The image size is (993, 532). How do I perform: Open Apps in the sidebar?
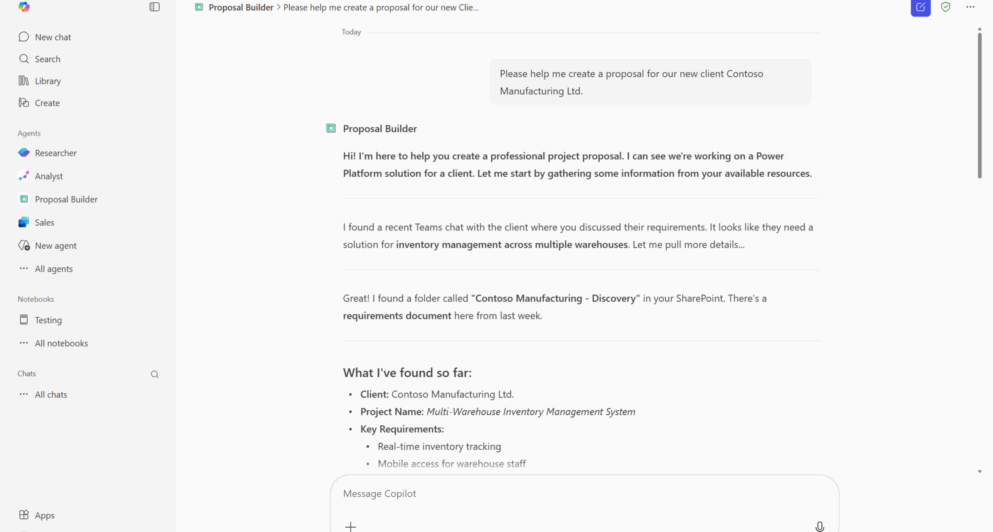pos(36,515)
